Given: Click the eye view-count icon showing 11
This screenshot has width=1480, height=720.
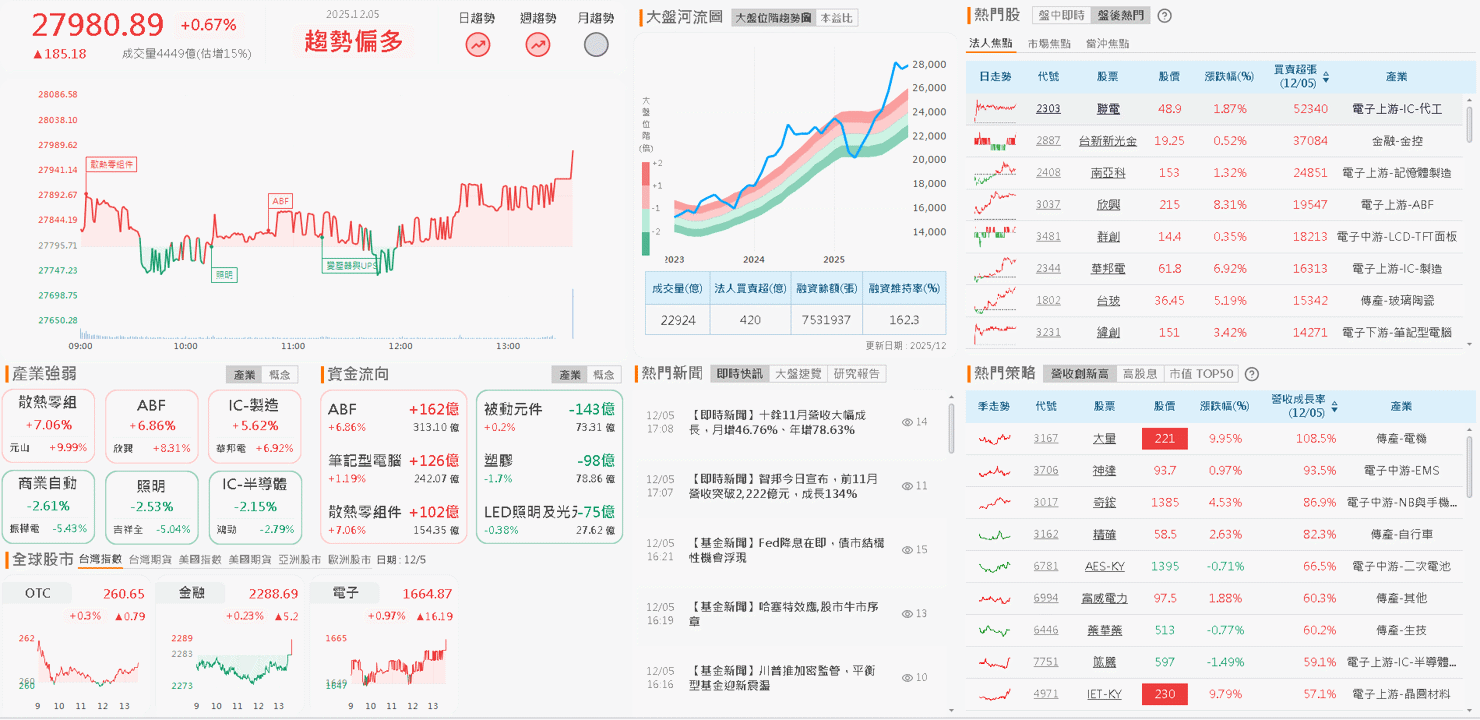Looking at the screenshot, I should click(908, 486).
